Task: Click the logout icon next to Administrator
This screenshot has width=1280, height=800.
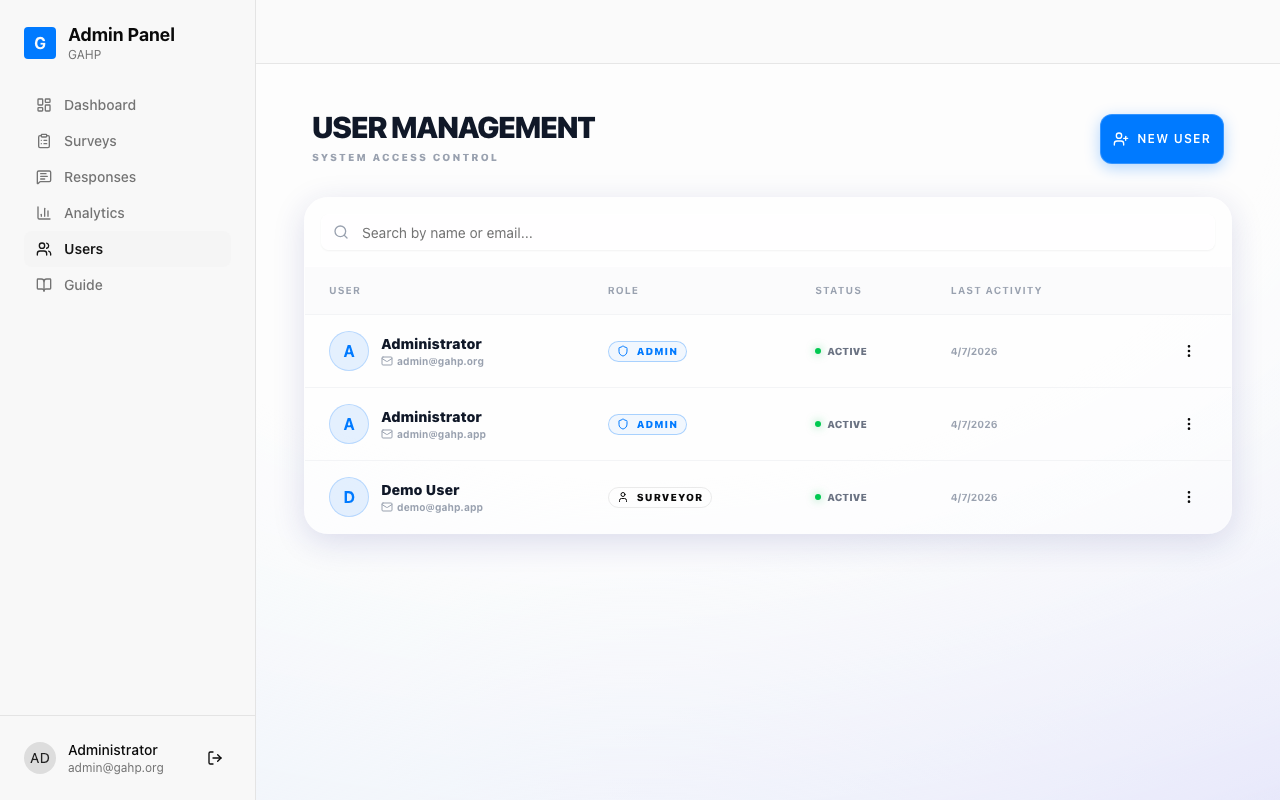Action: [x=215, y=758]
